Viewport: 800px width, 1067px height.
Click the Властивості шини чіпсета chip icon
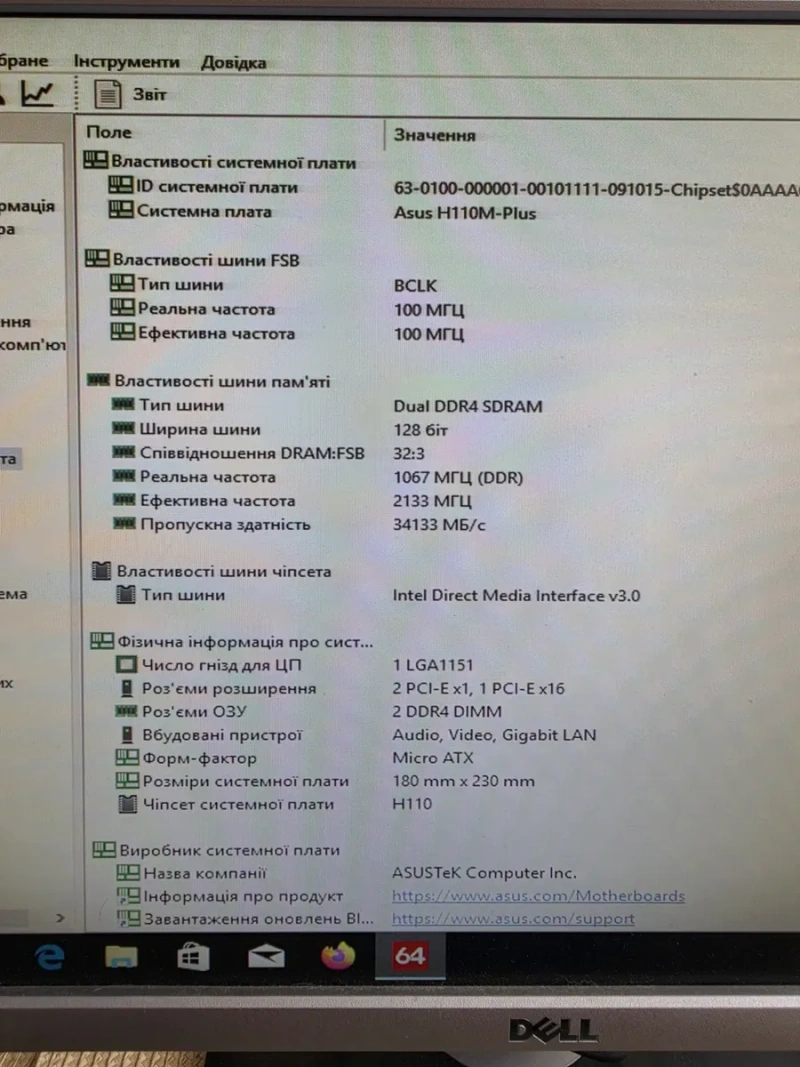(101, 570)
